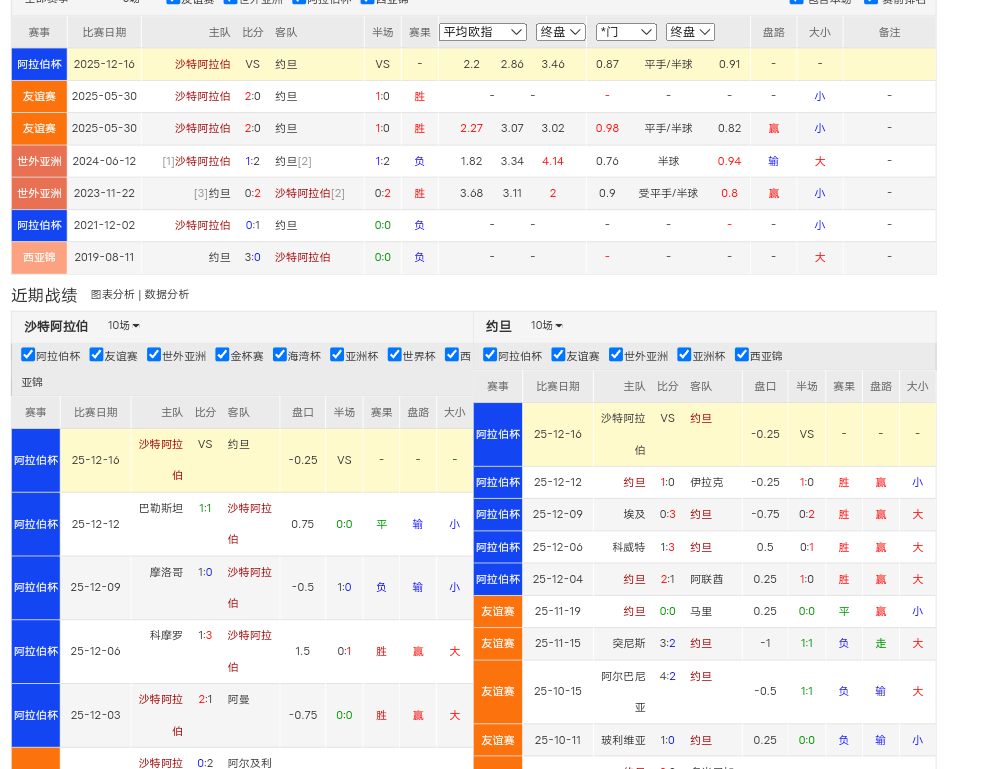Uncheck 金杯赛 filter checkbox

[x=222, y=355]
